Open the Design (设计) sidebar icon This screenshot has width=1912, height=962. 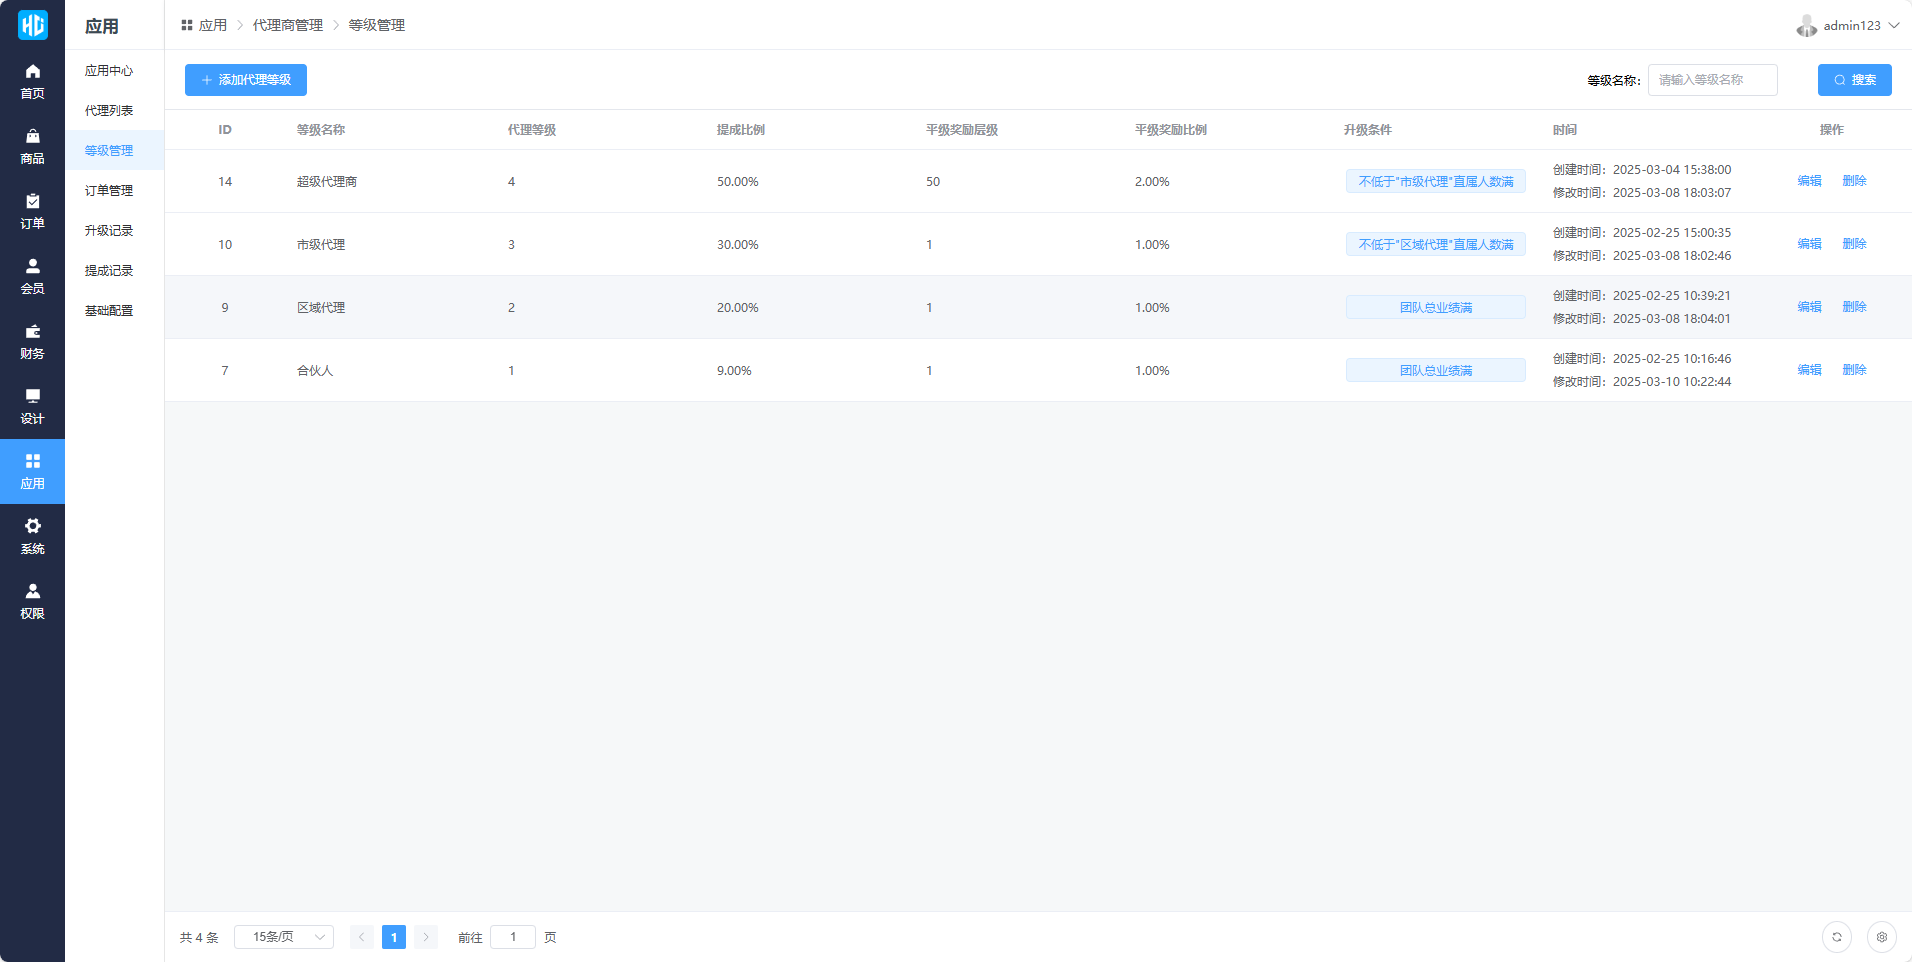click(x=32, y=406)
